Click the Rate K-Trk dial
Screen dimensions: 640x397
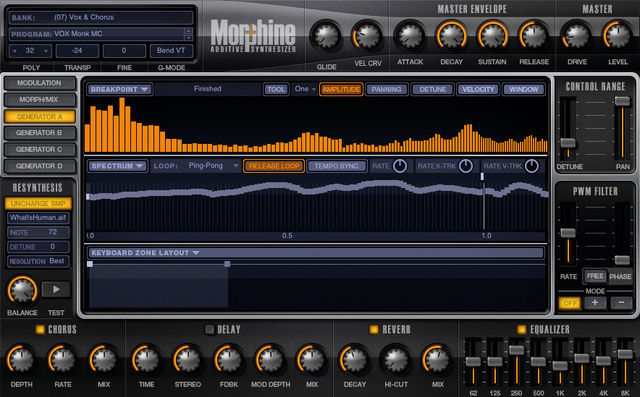point(466,166)
